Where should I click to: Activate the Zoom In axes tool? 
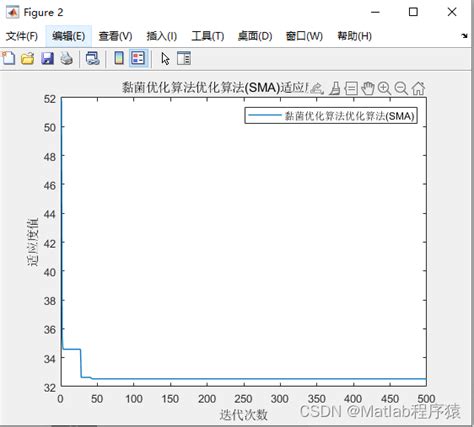pos(384,88)
